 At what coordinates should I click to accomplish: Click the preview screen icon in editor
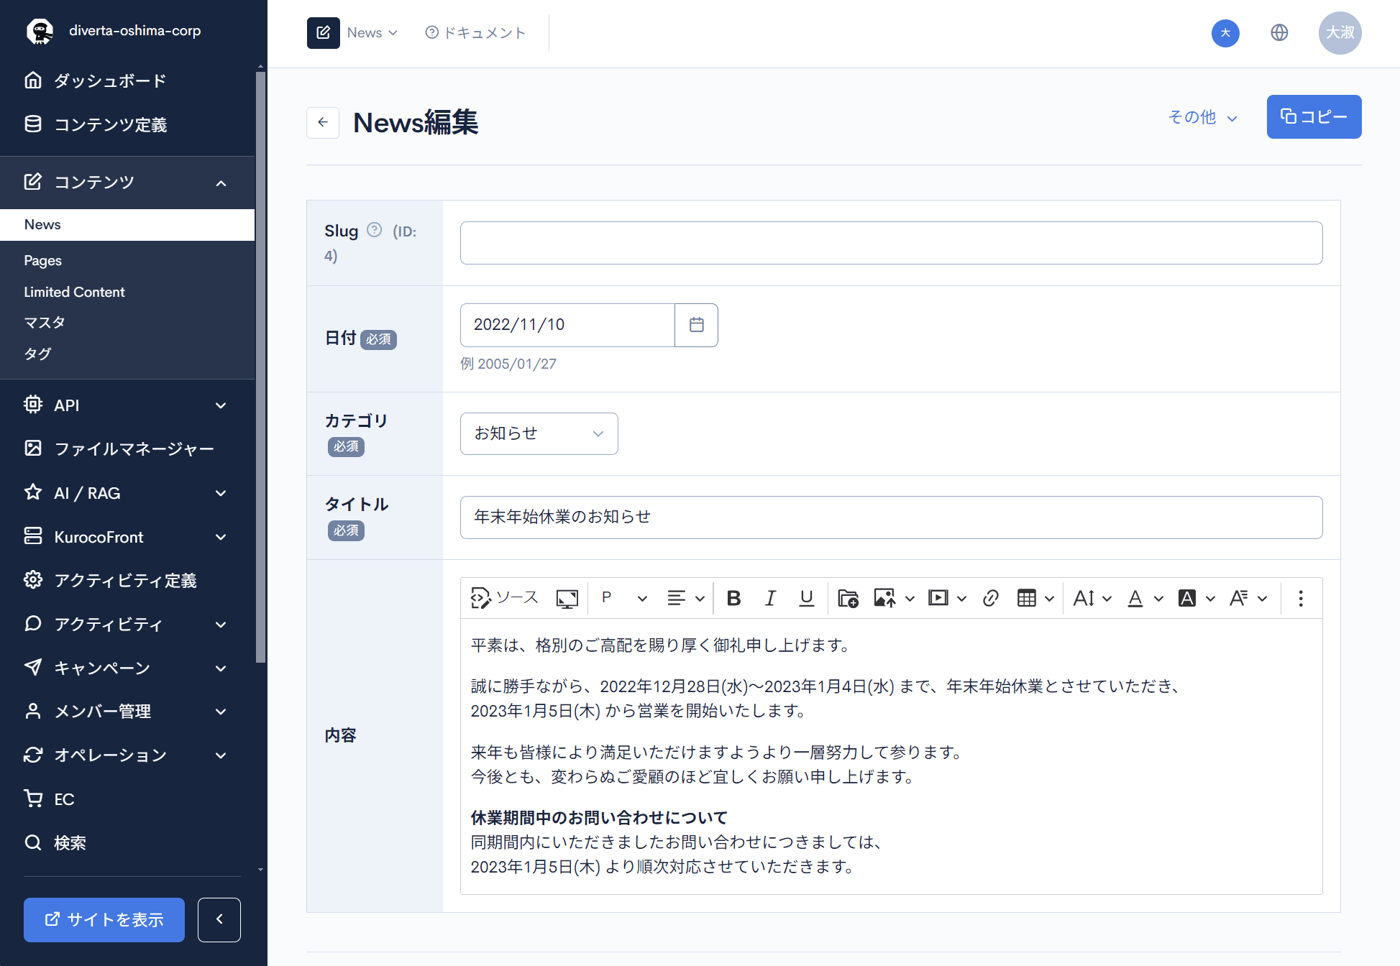tap(567, 598)
